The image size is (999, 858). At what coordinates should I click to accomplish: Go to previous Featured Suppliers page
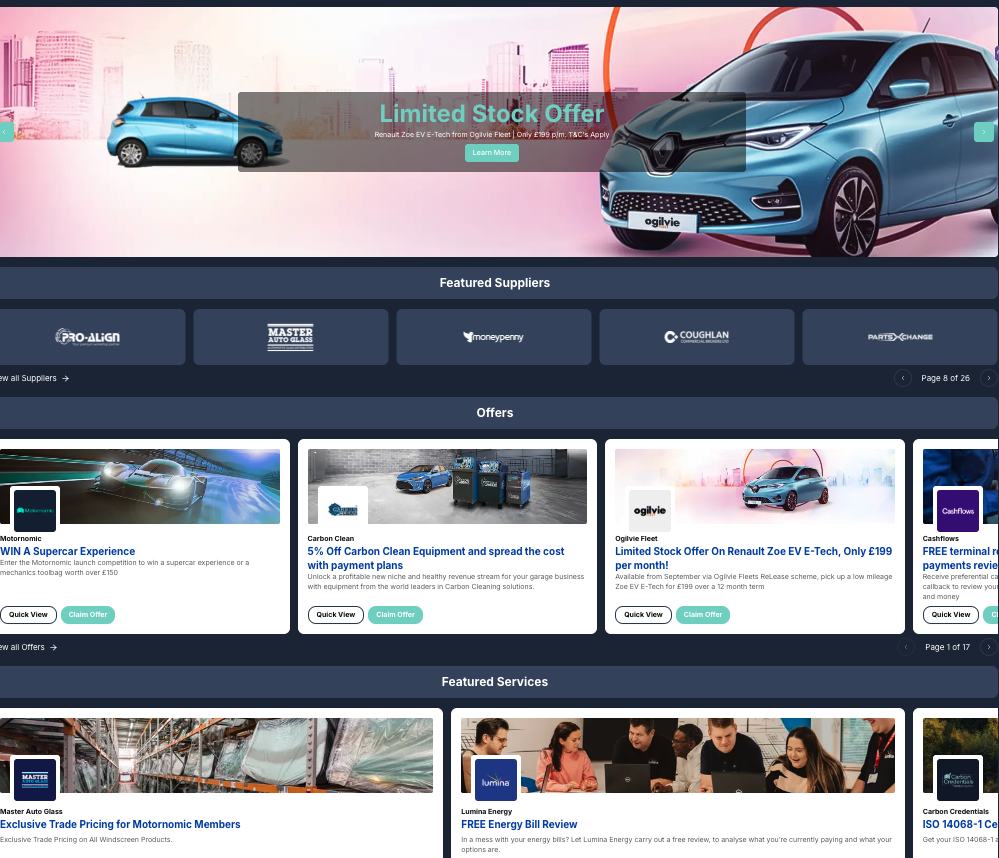coord(903,378)
